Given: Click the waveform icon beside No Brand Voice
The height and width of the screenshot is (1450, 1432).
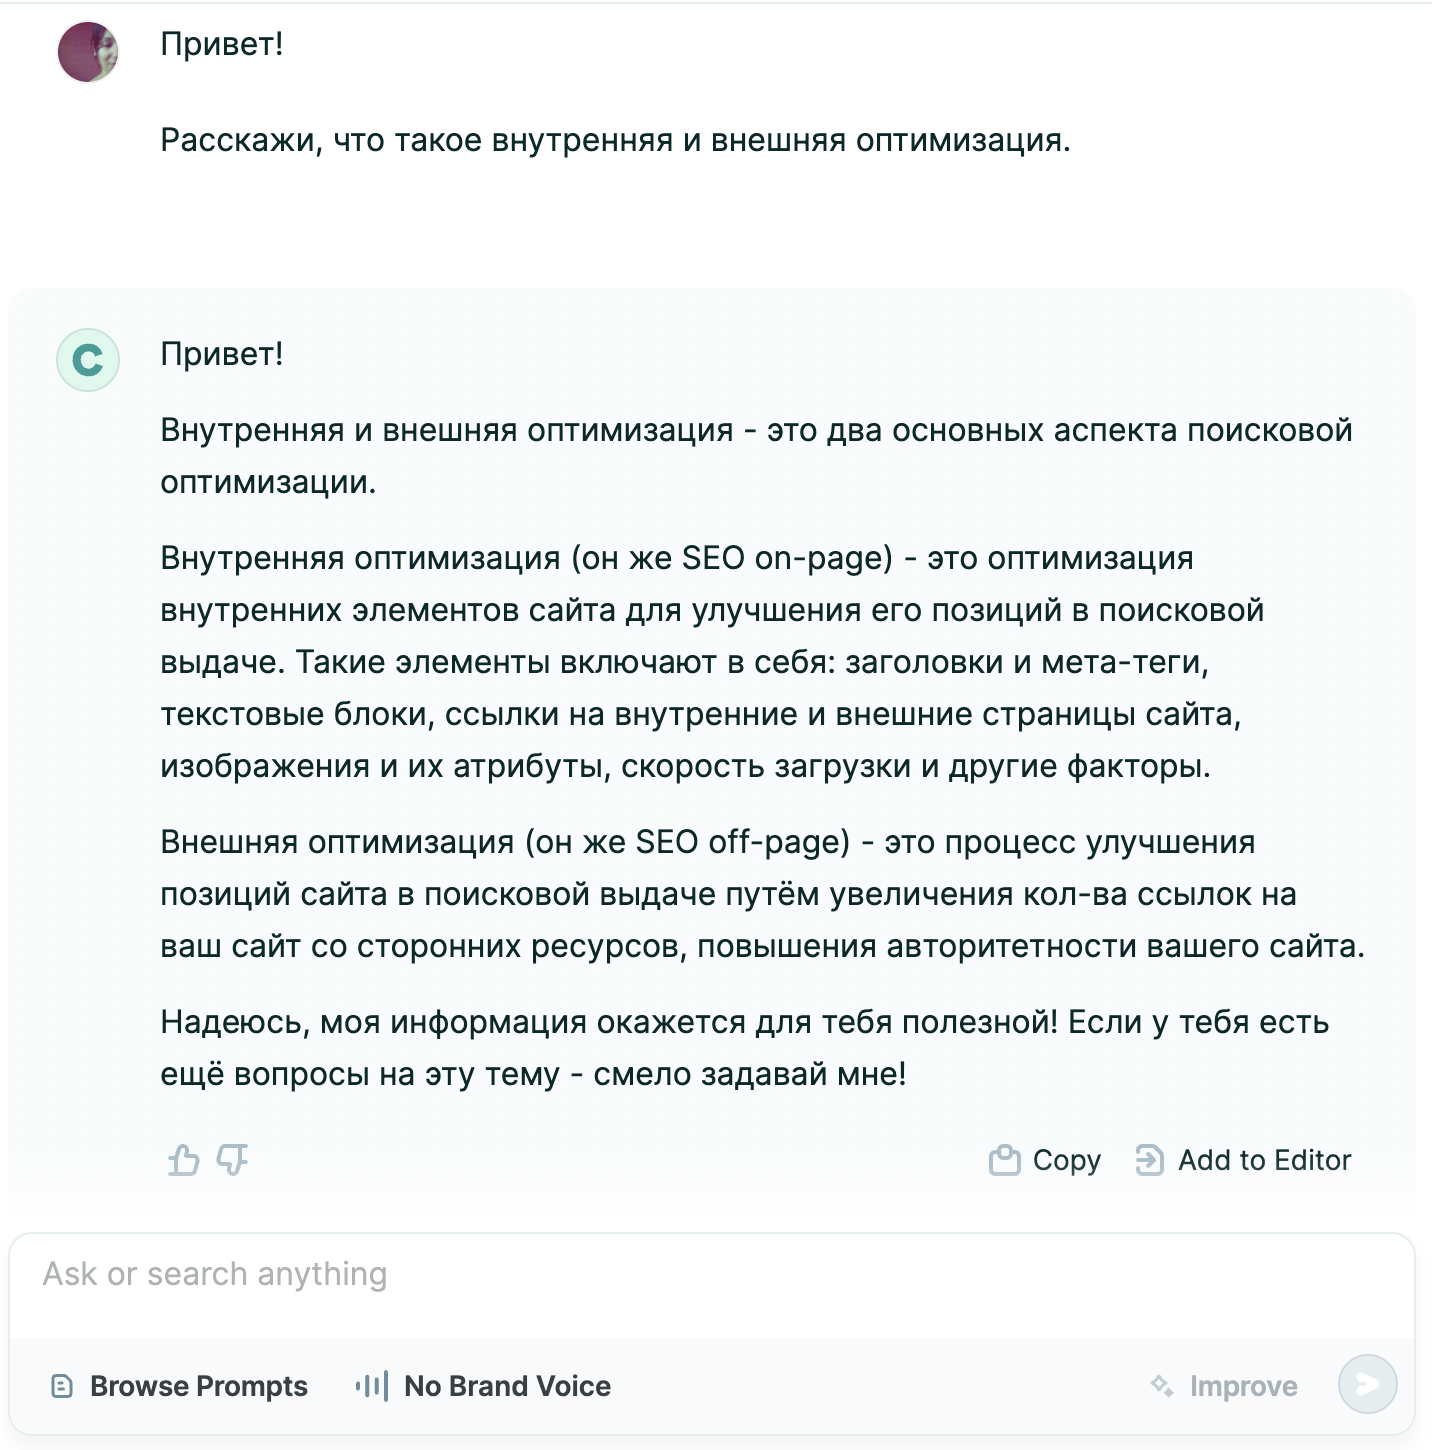Looking at the screenshot, I should 371,1386.
